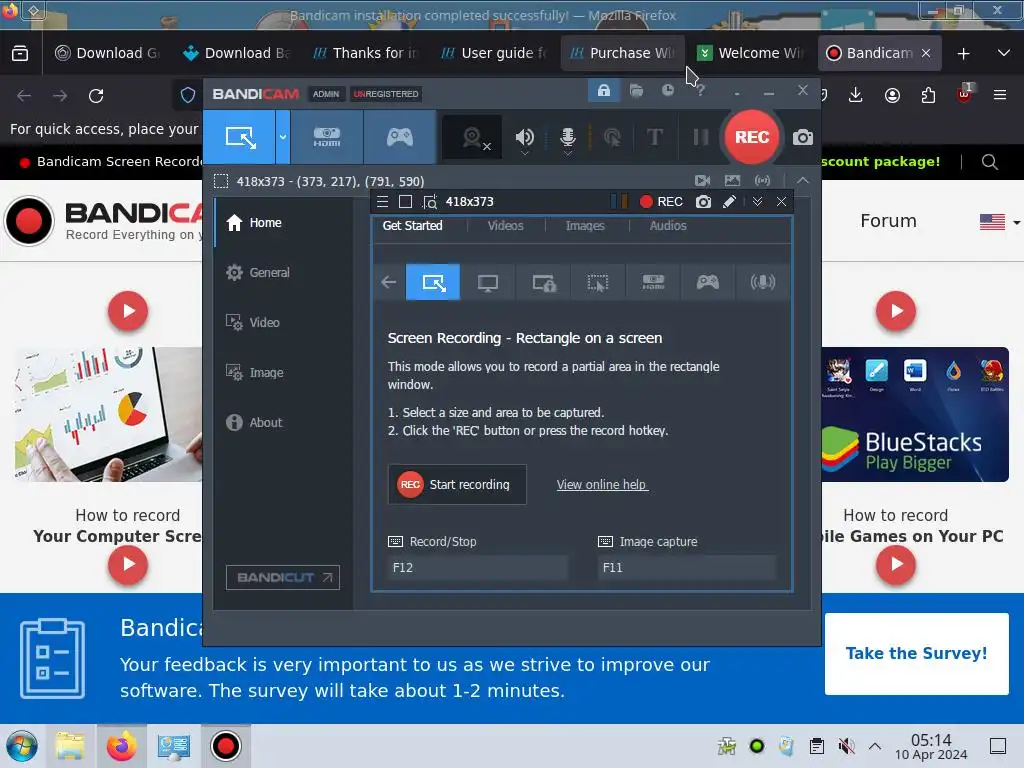Image resolution: width=1024 pixels, height=768 pixels.
Task: Click the small REC button on the rectangle bar
Action: coord(661,201)
